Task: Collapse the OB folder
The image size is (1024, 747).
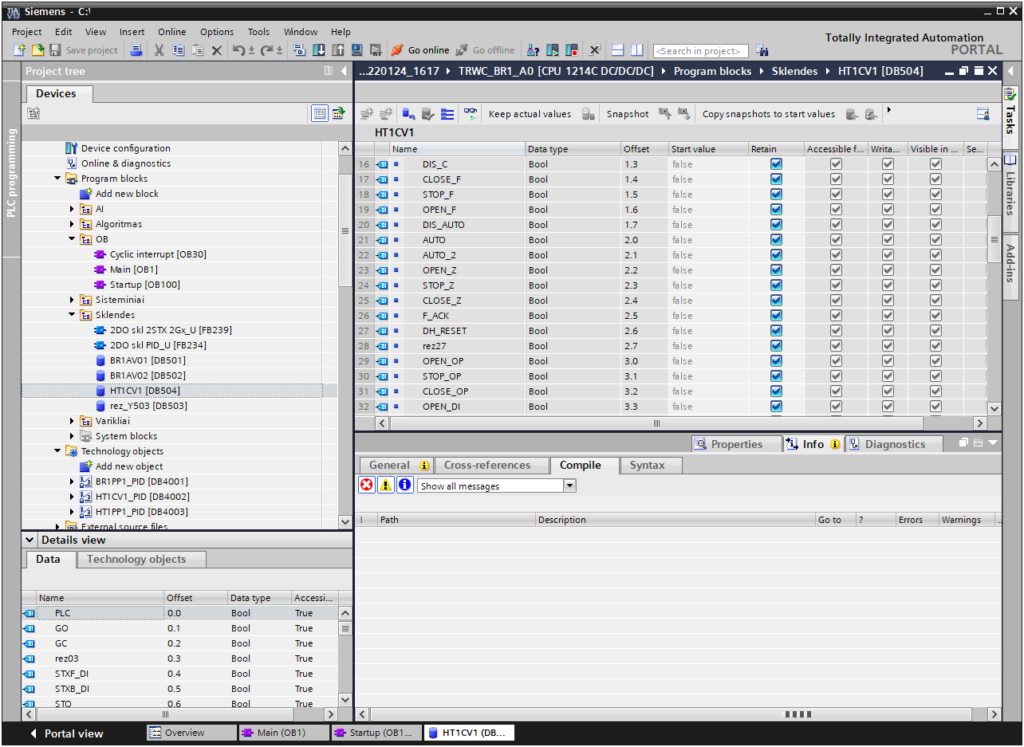Action: 72,239
